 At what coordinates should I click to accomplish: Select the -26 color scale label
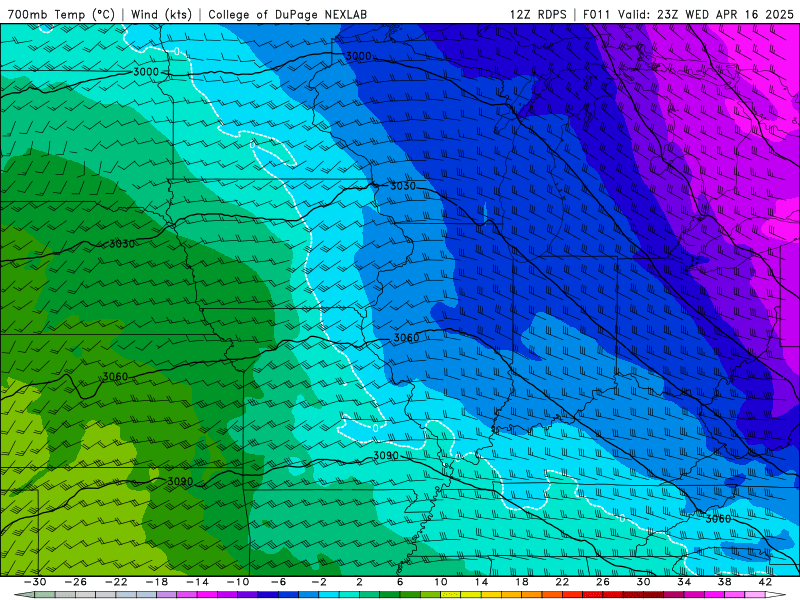76,582
